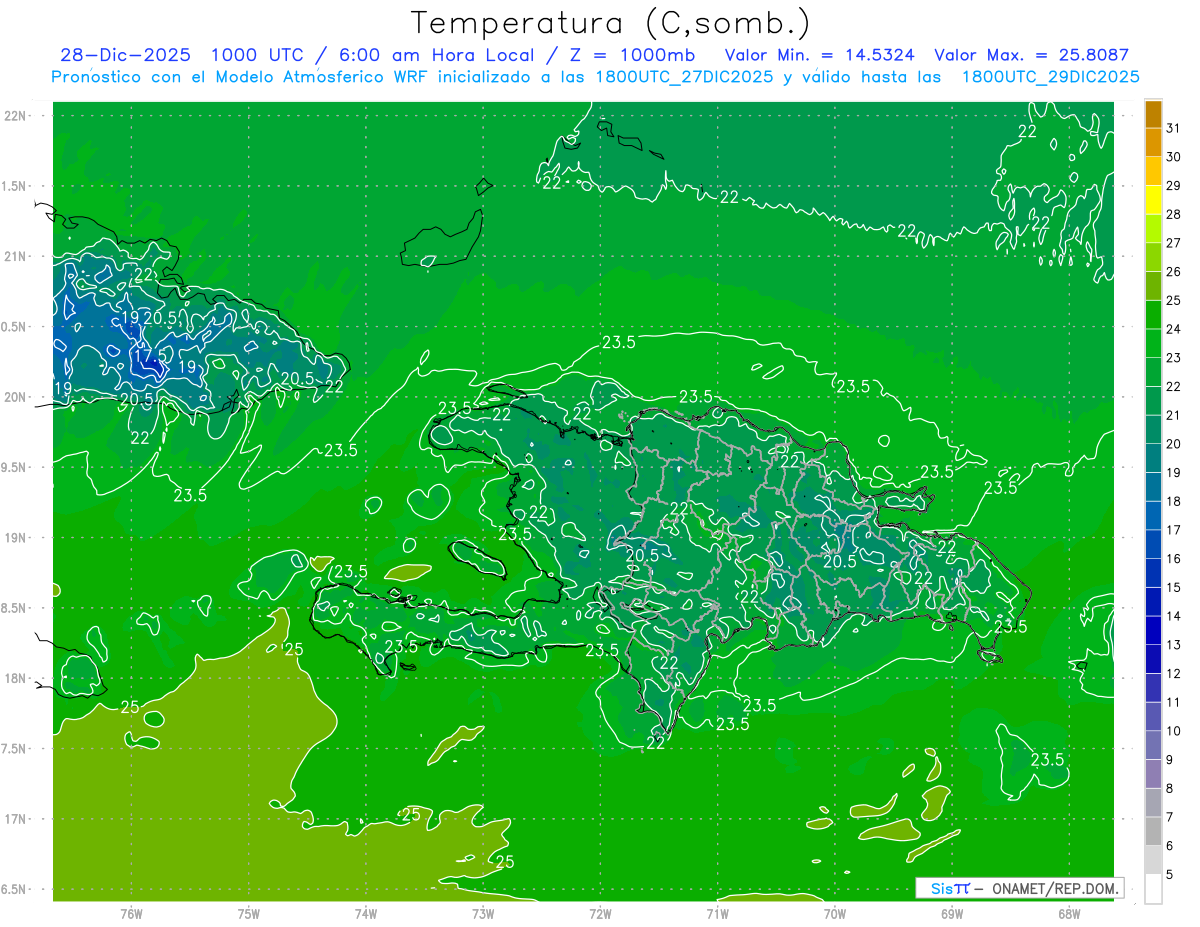Click the '71W' longitude axis label
1200x927 pixels.
point(717,913)
